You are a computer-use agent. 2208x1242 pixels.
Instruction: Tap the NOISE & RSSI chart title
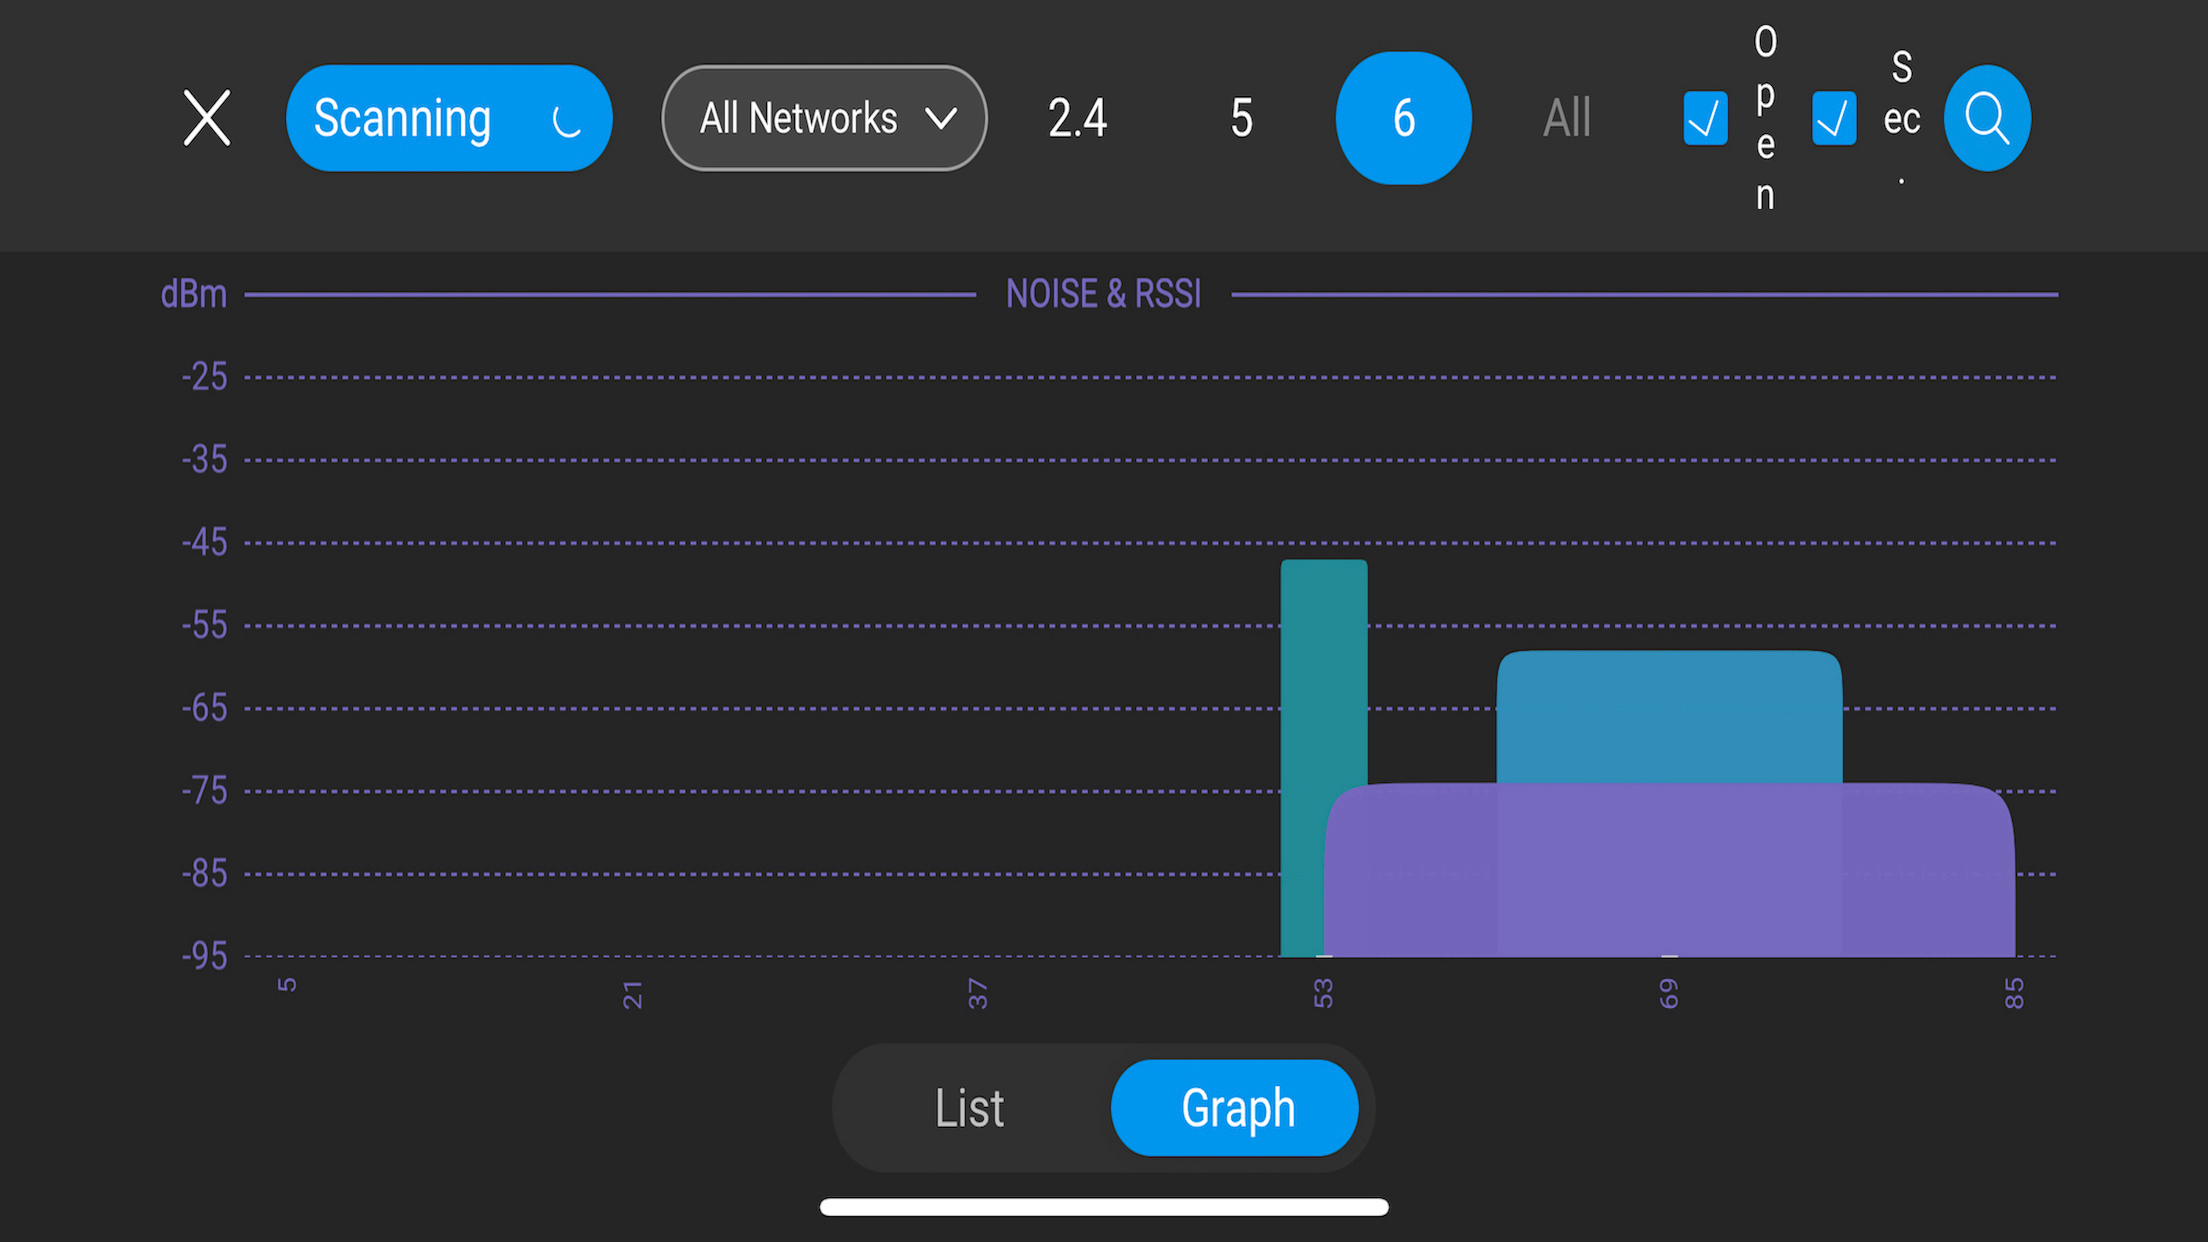click(1103, 293)
